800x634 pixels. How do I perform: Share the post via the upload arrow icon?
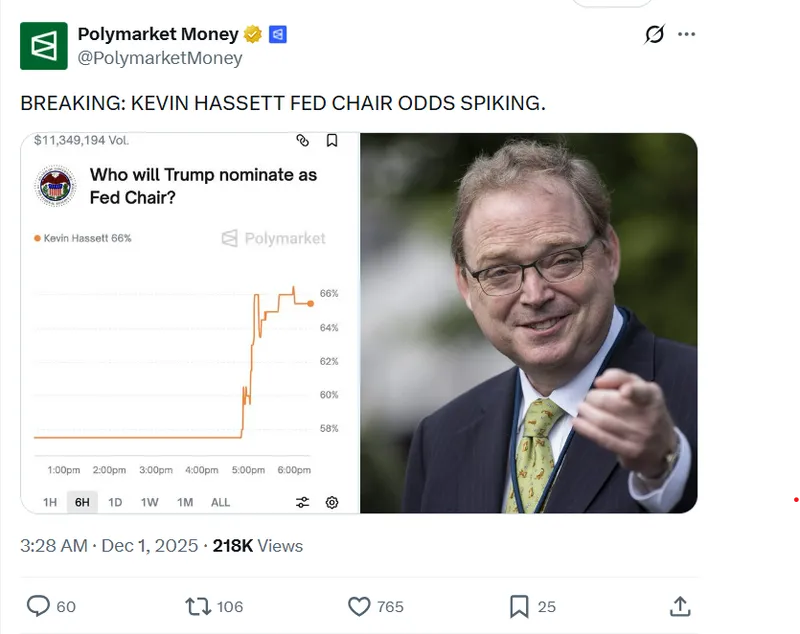[x=679, y=606]
